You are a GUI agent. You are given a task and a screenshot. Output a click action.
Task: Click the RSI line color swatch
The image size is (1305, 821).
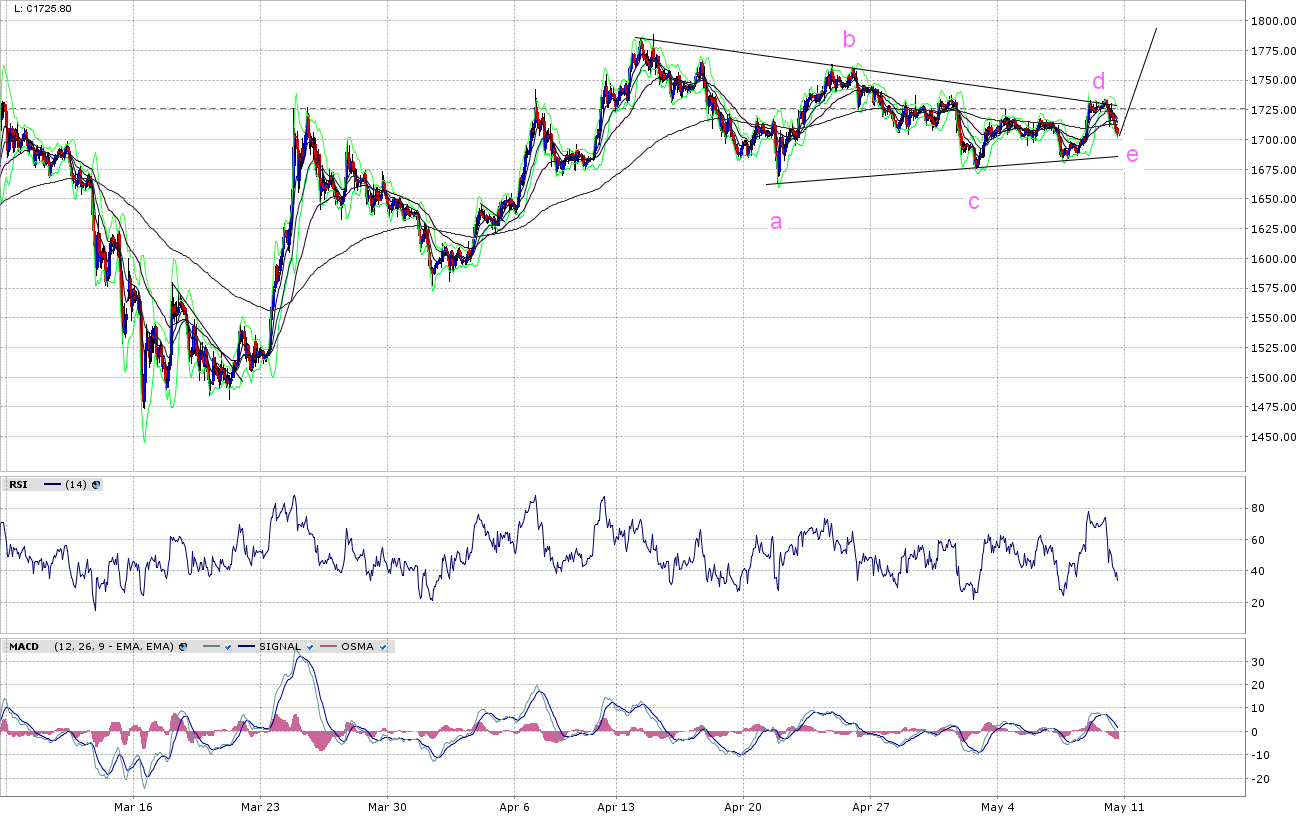click(x=50, y=485)
